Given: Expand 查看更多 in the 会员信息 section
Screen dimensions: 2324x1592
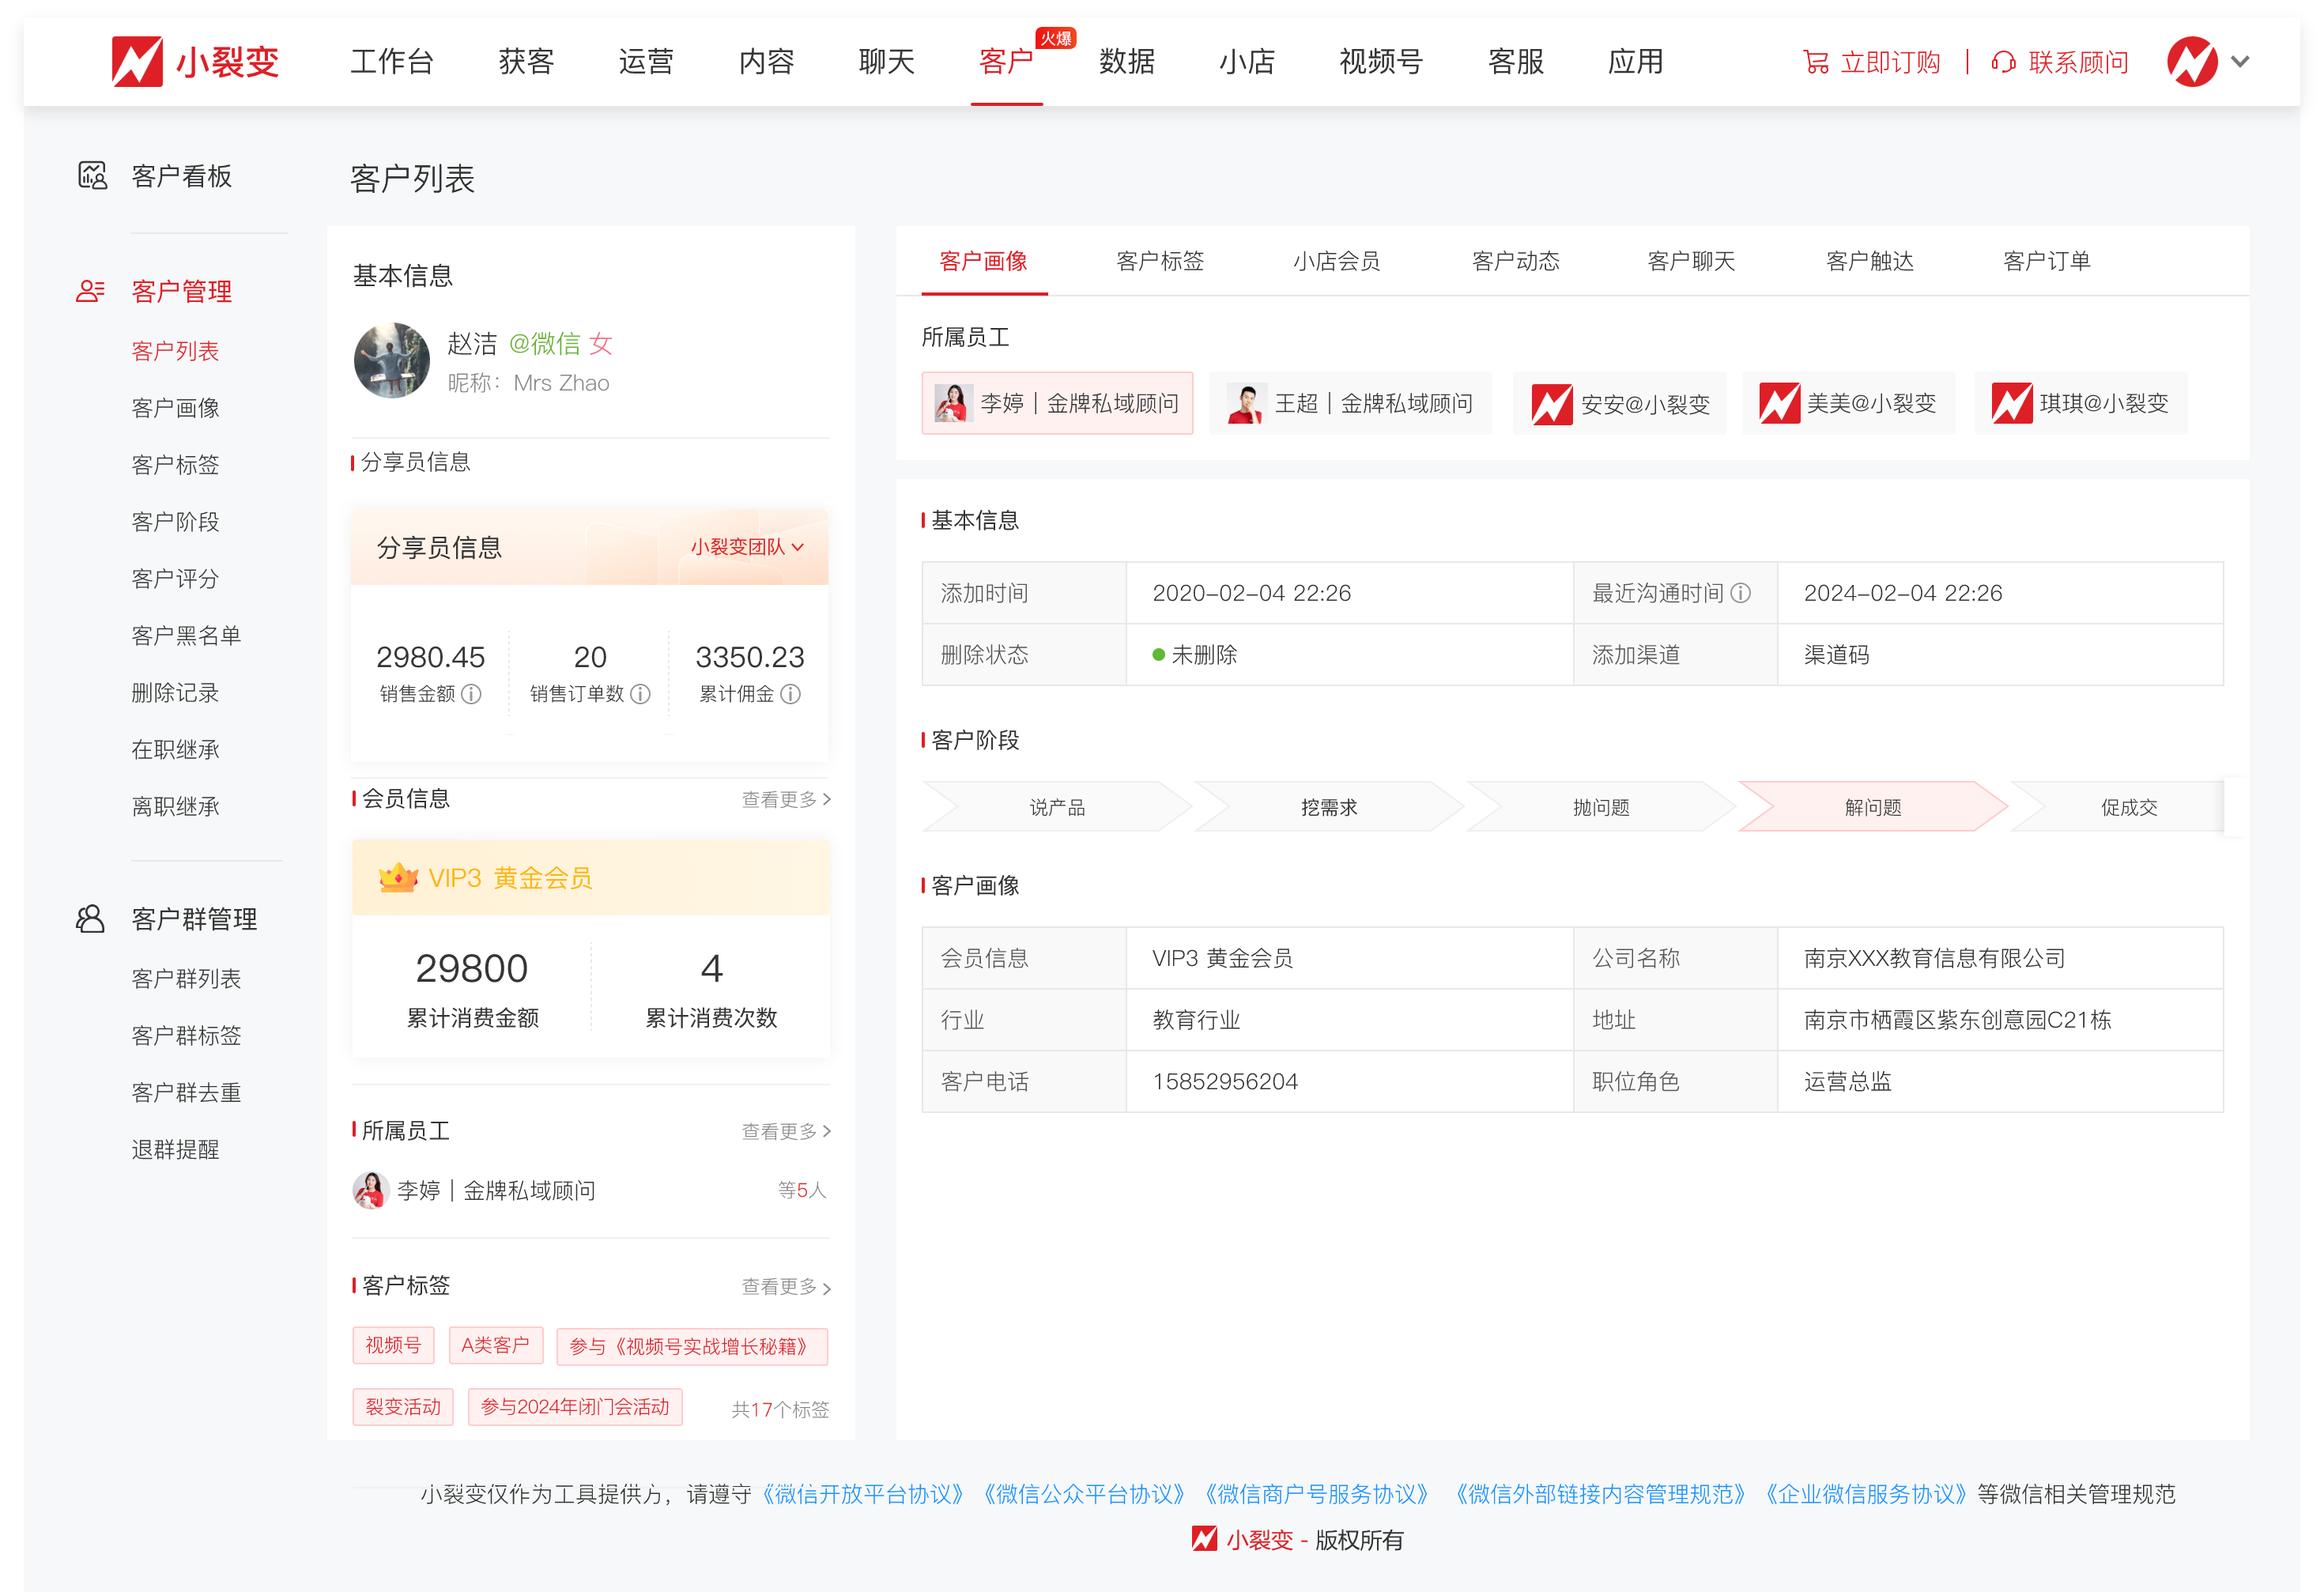Looking at the screenshot, I should pos(784,799).
